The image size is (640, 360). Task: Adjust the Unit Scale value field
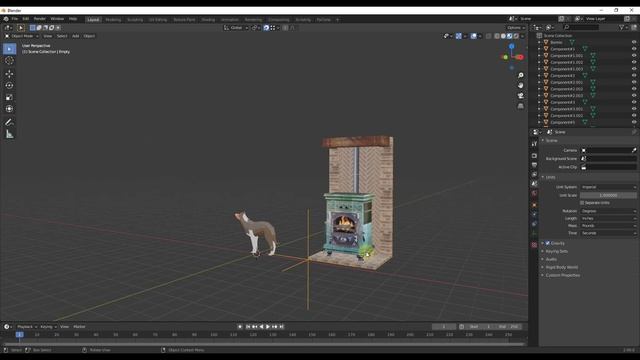pos(608,196)
